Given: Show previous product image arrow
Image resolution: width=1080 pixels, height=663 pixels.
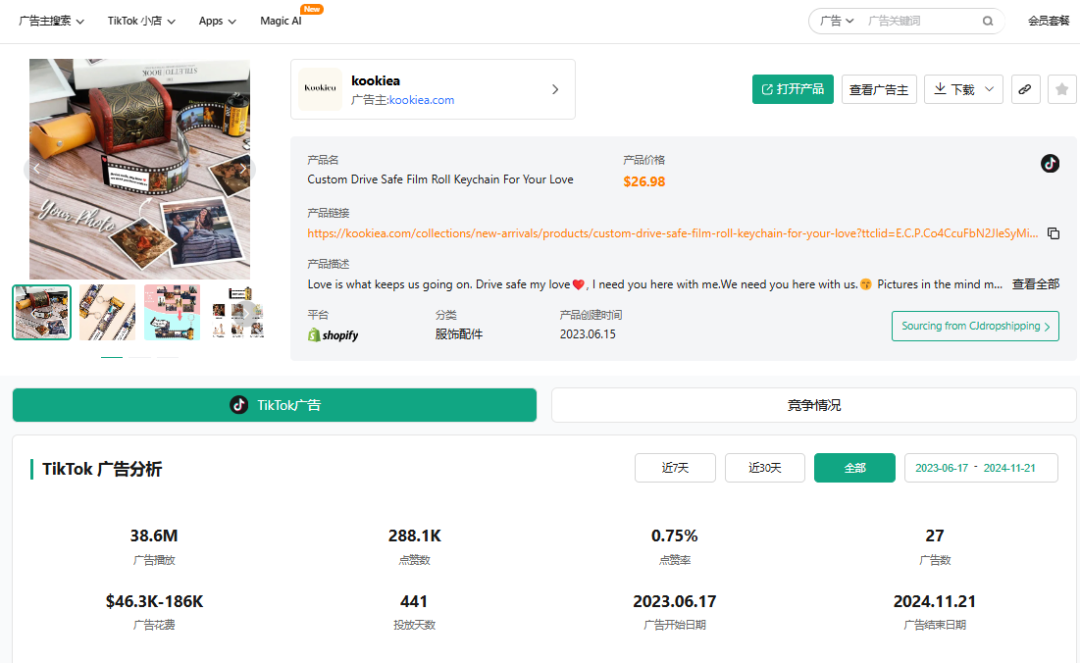Looking at the screenshot, I should [x=37, y=168].
